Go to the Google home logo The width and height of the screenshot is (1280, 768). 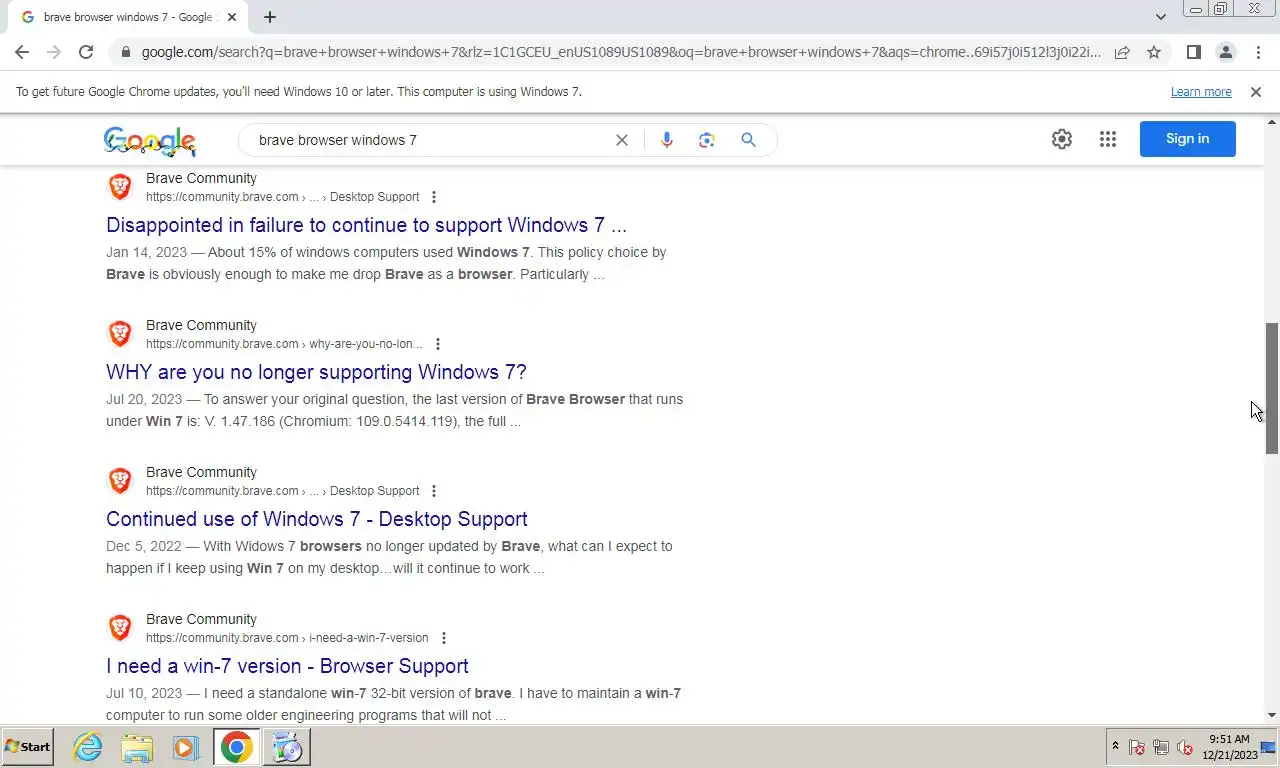click(150, 141)
